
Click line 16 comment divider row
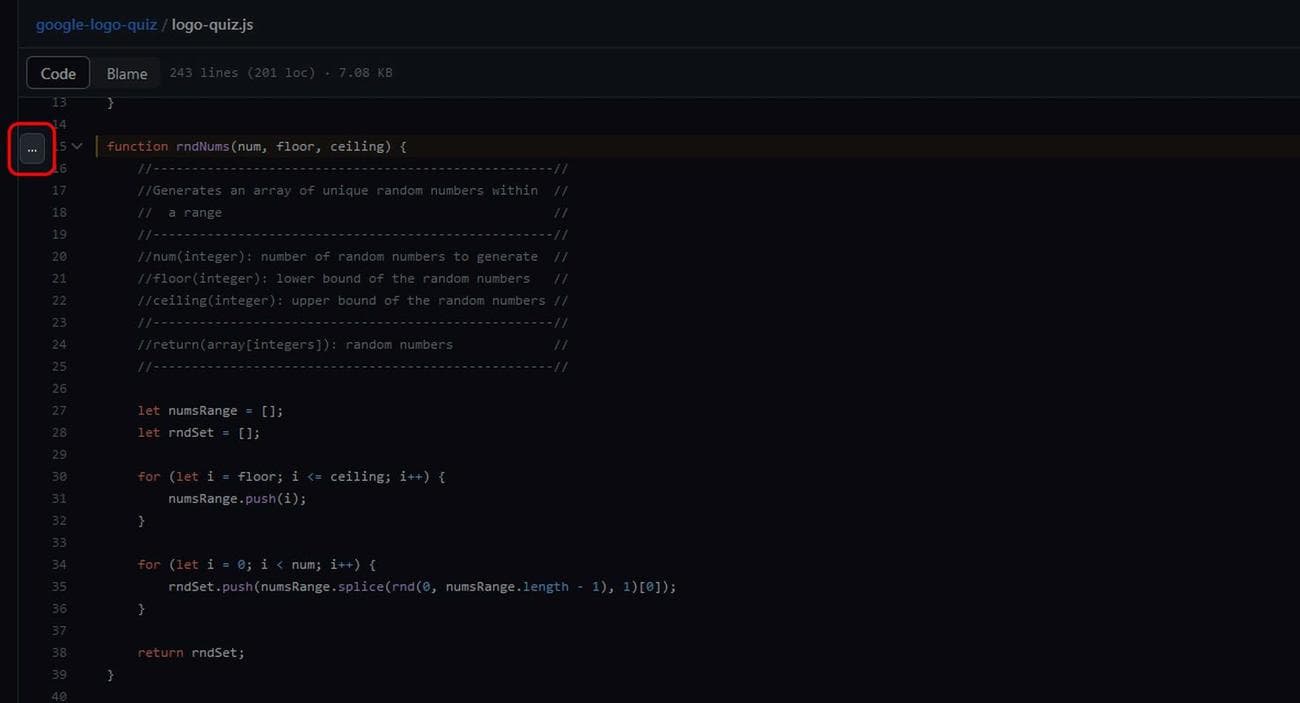(x=350, y=168)
